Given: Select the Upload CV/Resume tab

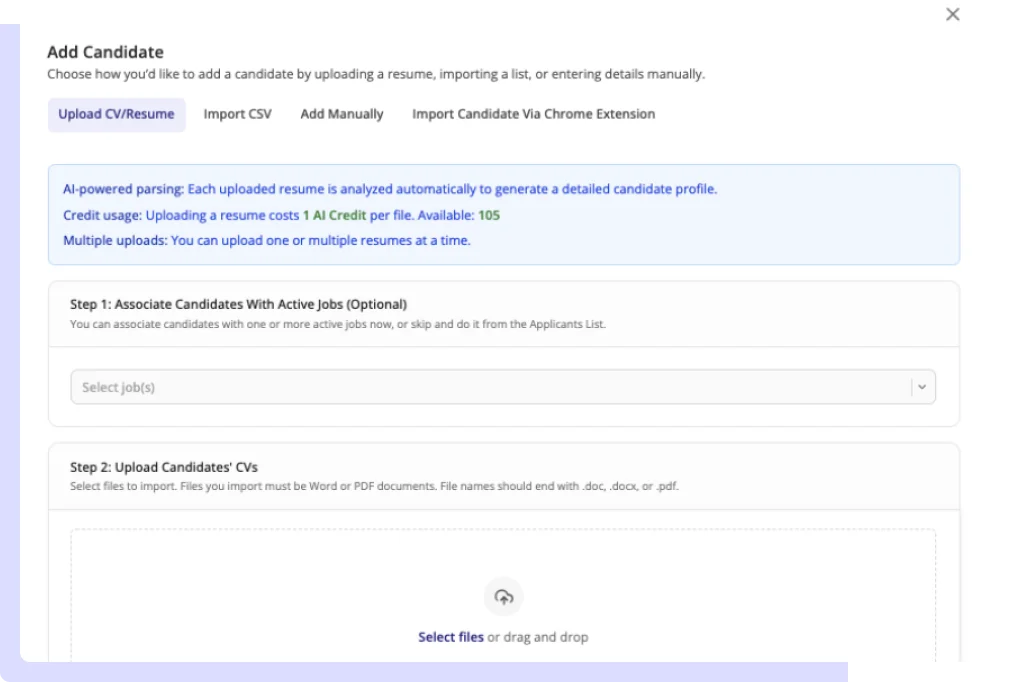Looking at the screenshot, I should [116, 114].
